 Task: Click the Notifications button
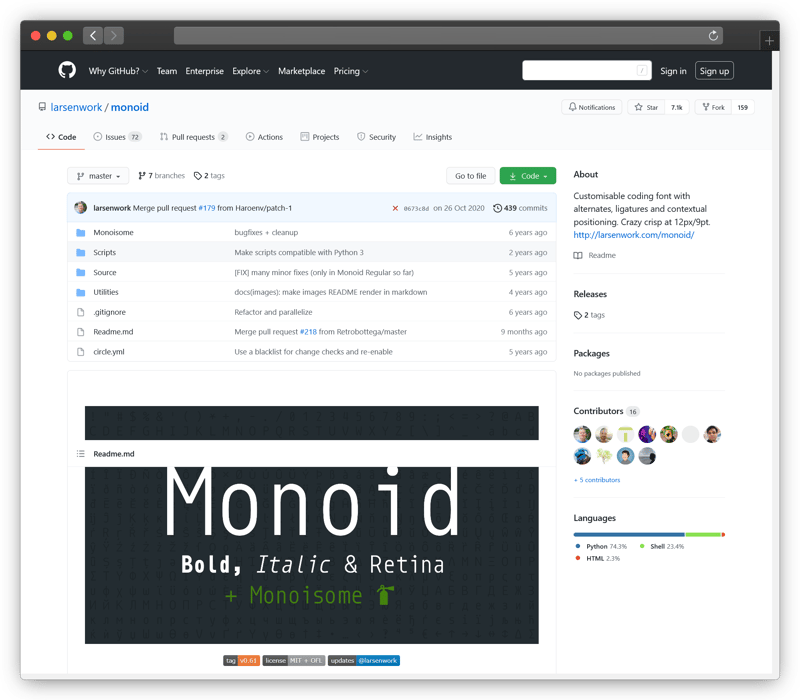[x=592, y=107]
